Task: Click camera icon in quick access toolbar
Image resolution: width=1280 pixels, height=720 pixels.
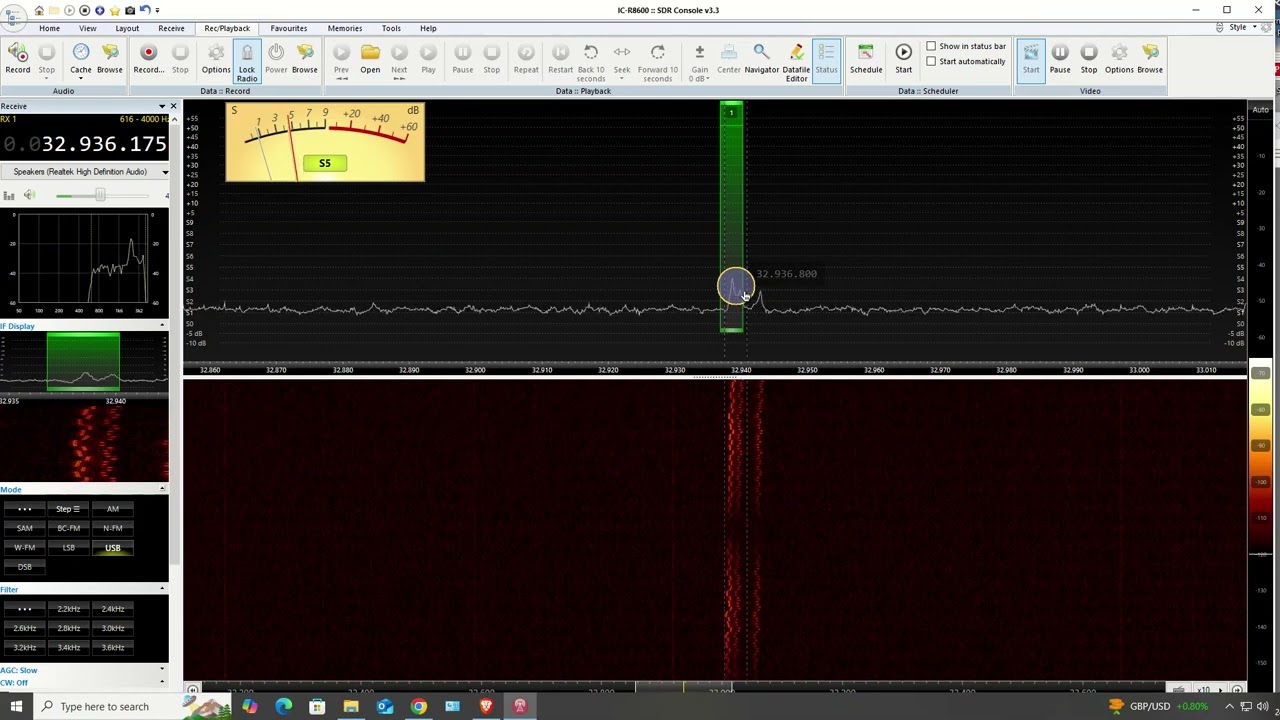Action: point(130,10)
